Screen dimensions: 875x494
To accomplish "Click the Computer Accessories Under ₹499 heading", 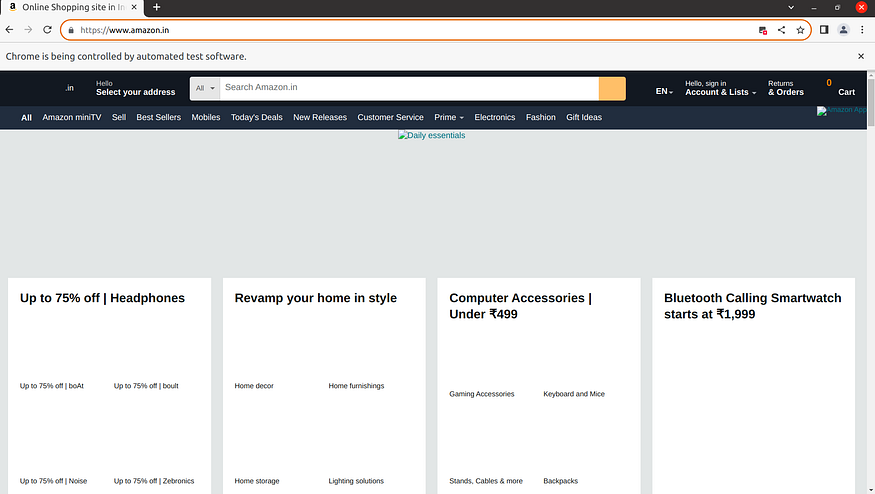I will coord(520,306).
